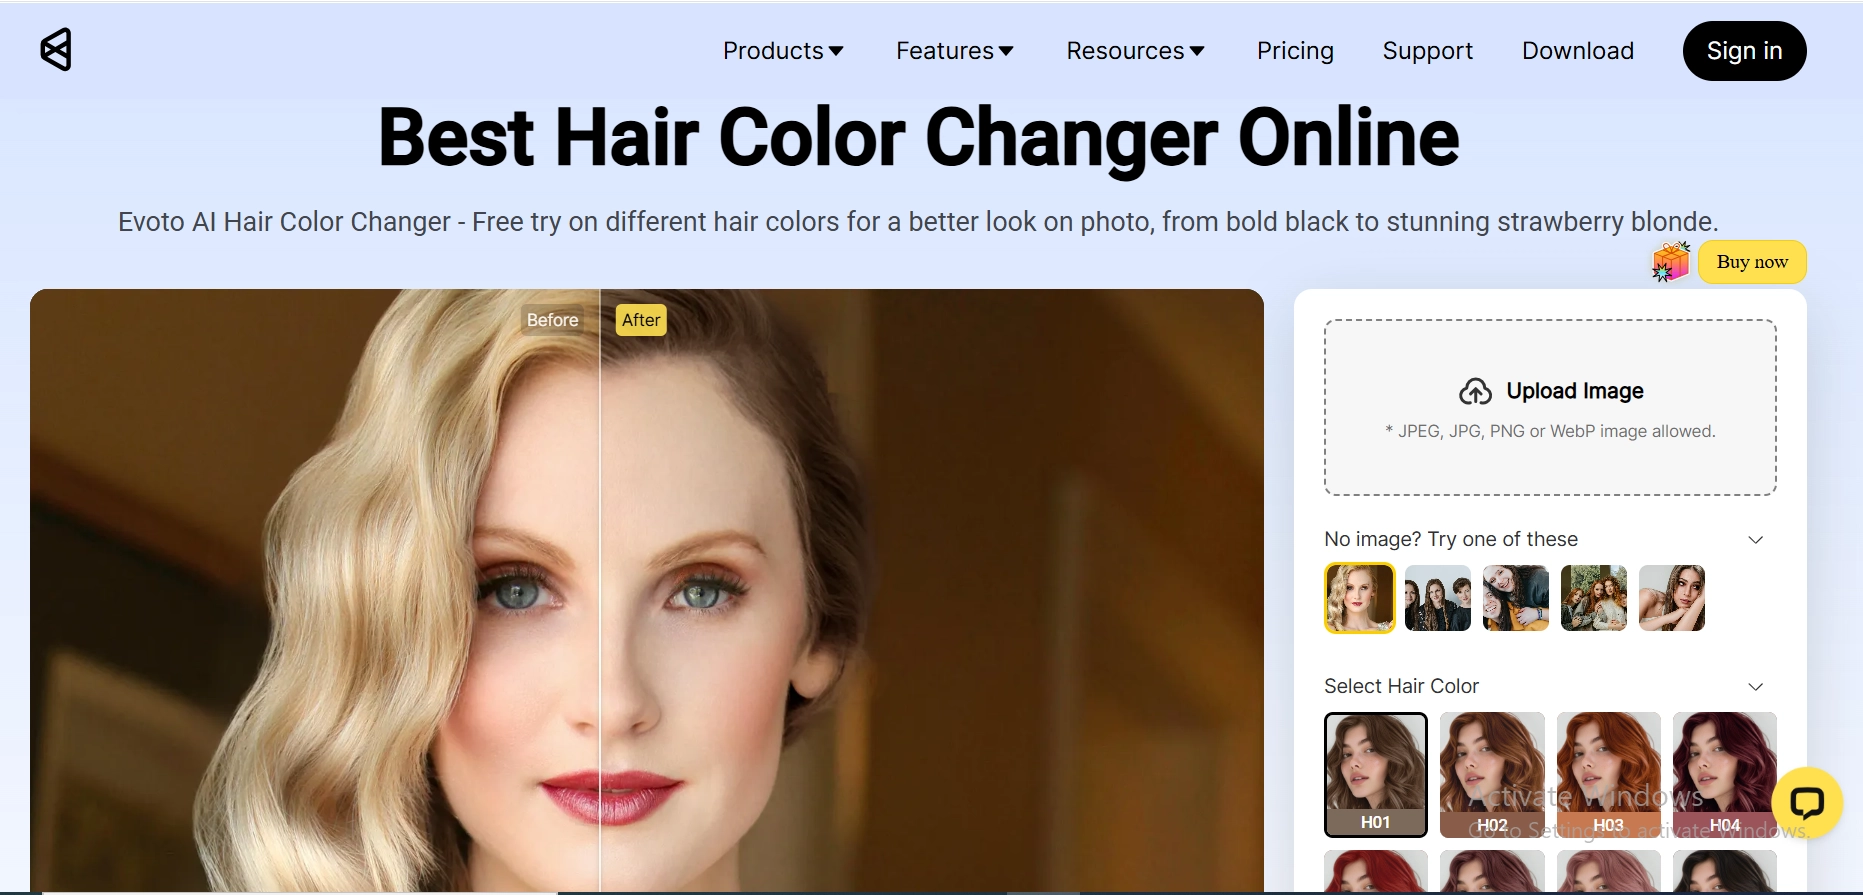Click the 'Best Hair Color Changer Online' heading
This screenshot has width=1863, height=895.
[x=919, y=138]
